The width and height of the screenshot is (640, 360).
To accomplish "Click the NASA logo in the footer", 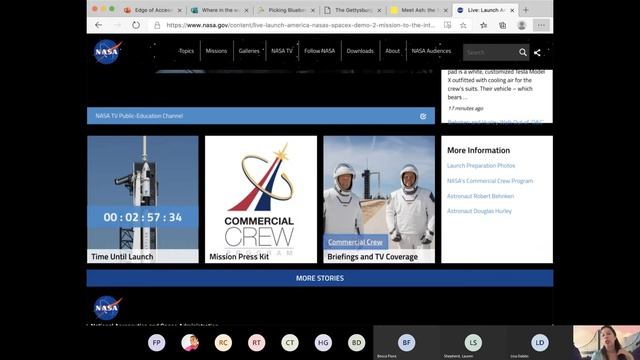I will click(107, 308).
